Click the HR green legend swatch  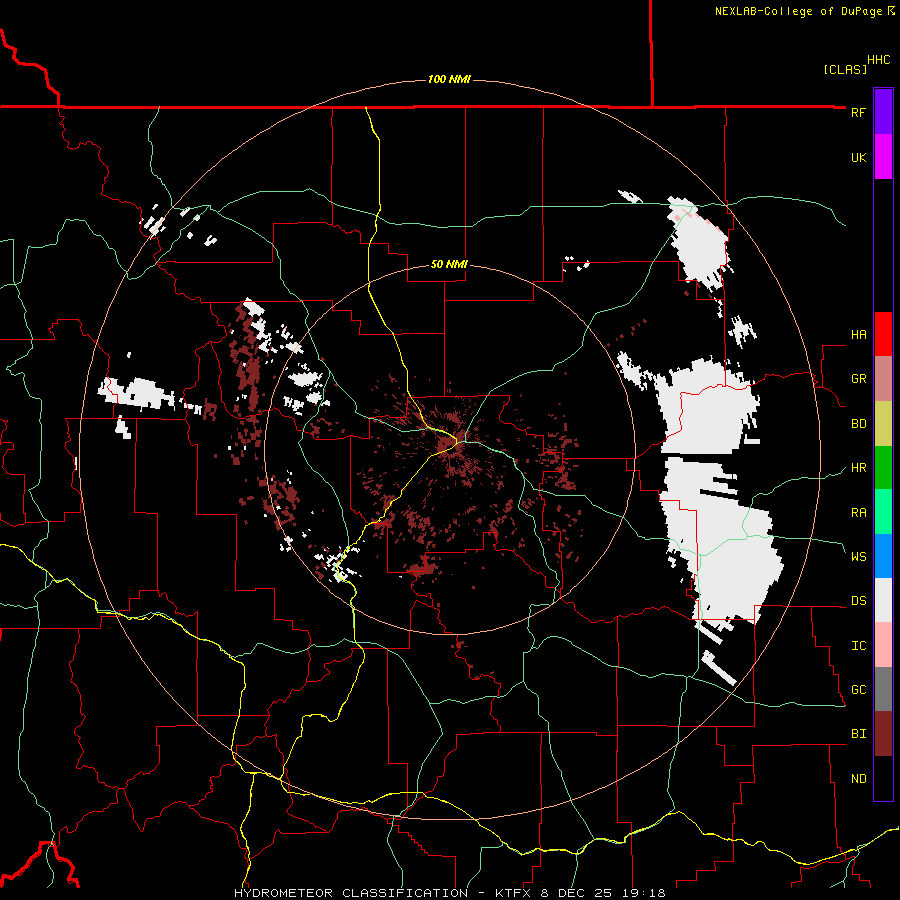[x=883, y=467]
